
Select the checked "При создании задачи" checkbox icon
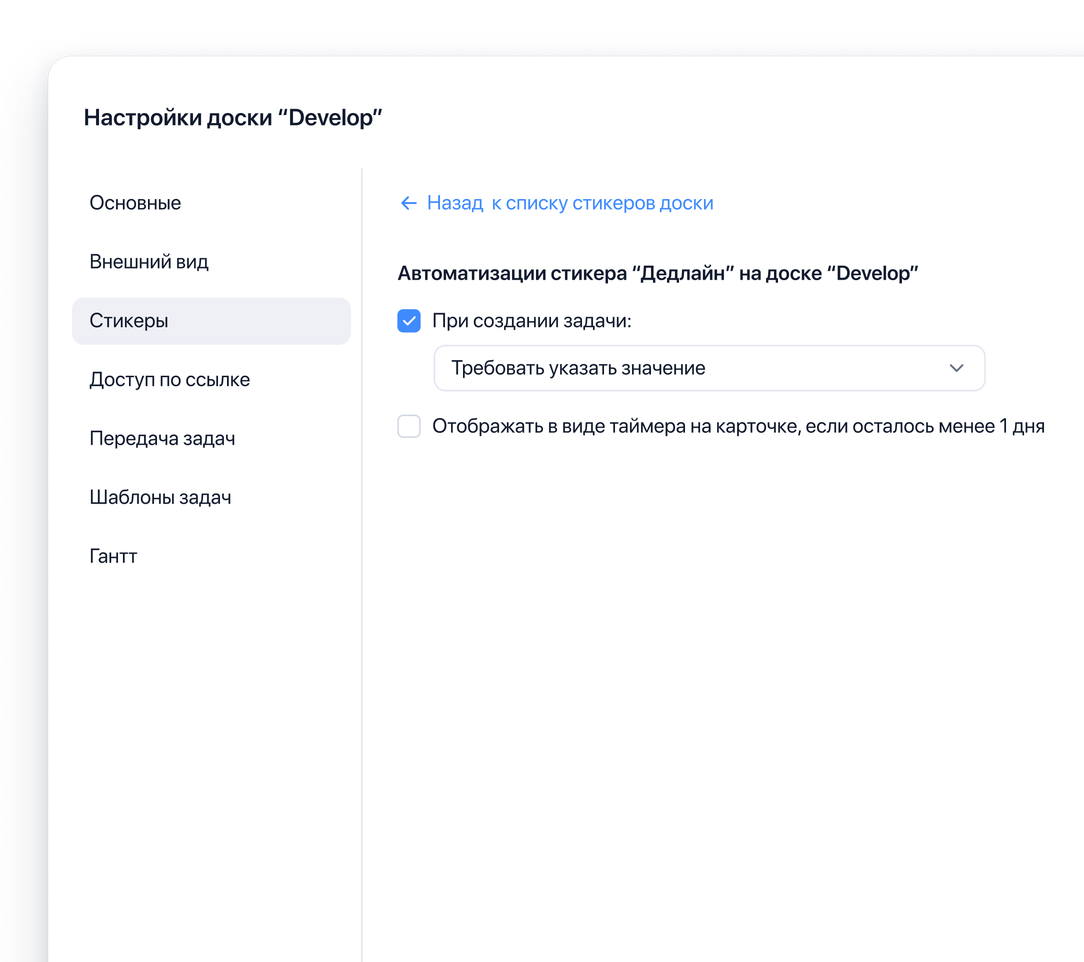409,321
